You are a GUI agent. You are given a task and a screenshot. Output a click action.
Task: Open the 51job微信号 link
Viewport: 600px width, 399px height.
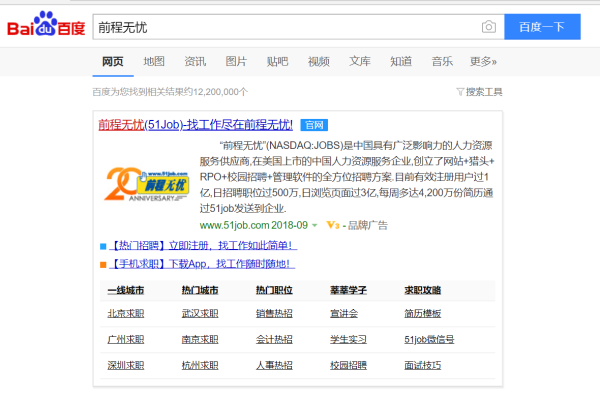click(429, 339)
